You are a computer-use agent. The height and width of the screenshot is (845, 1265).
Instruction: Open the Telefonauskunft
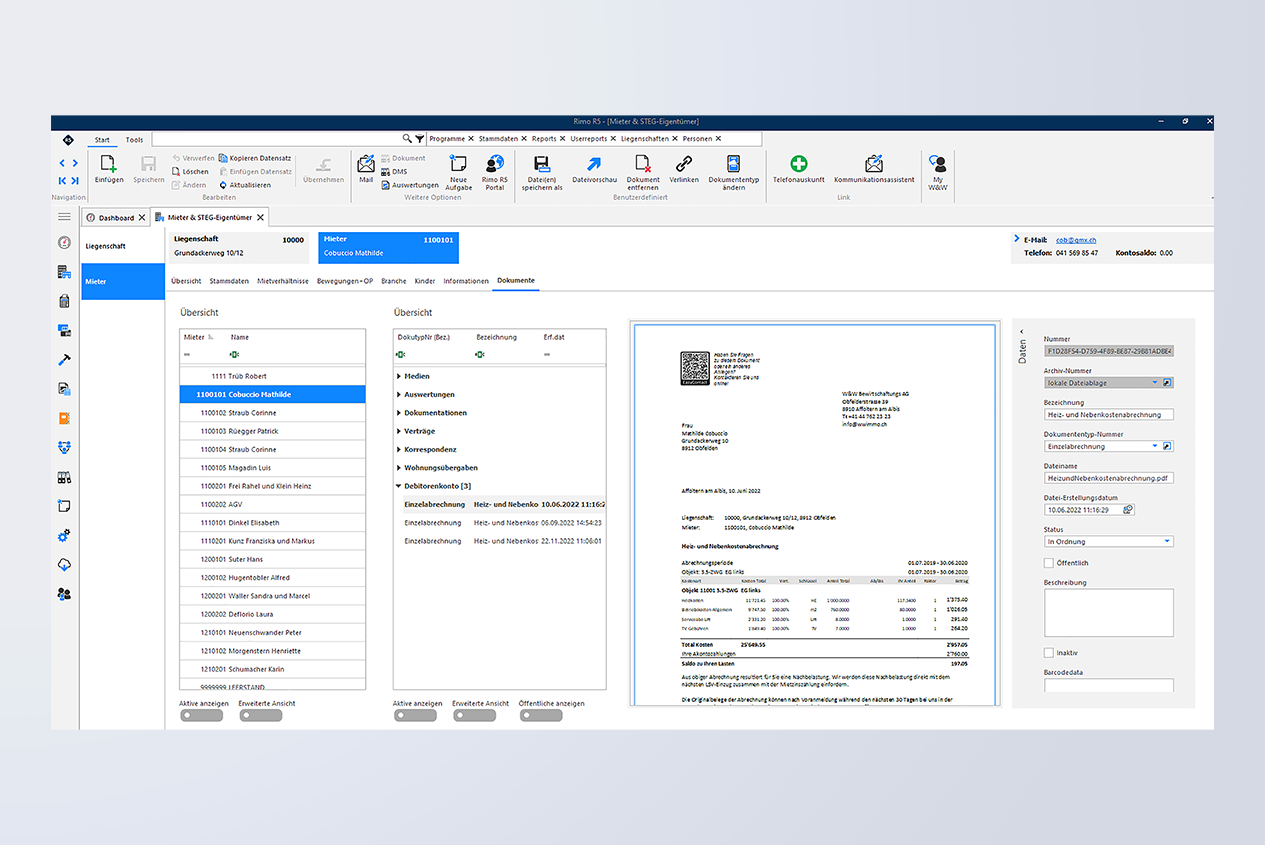pos(798,168)
